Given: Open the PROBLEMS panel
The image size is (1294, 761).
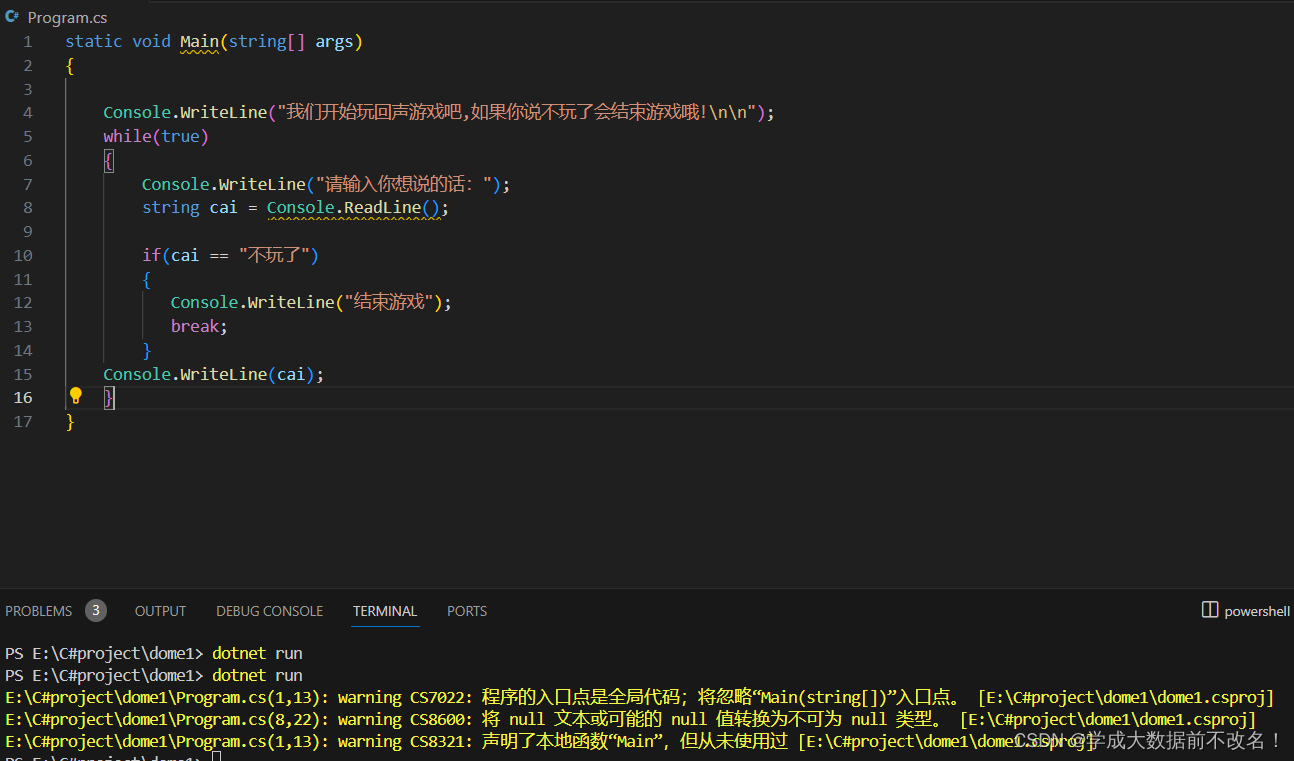Looking at the screenshot, I should click(38, 610).
